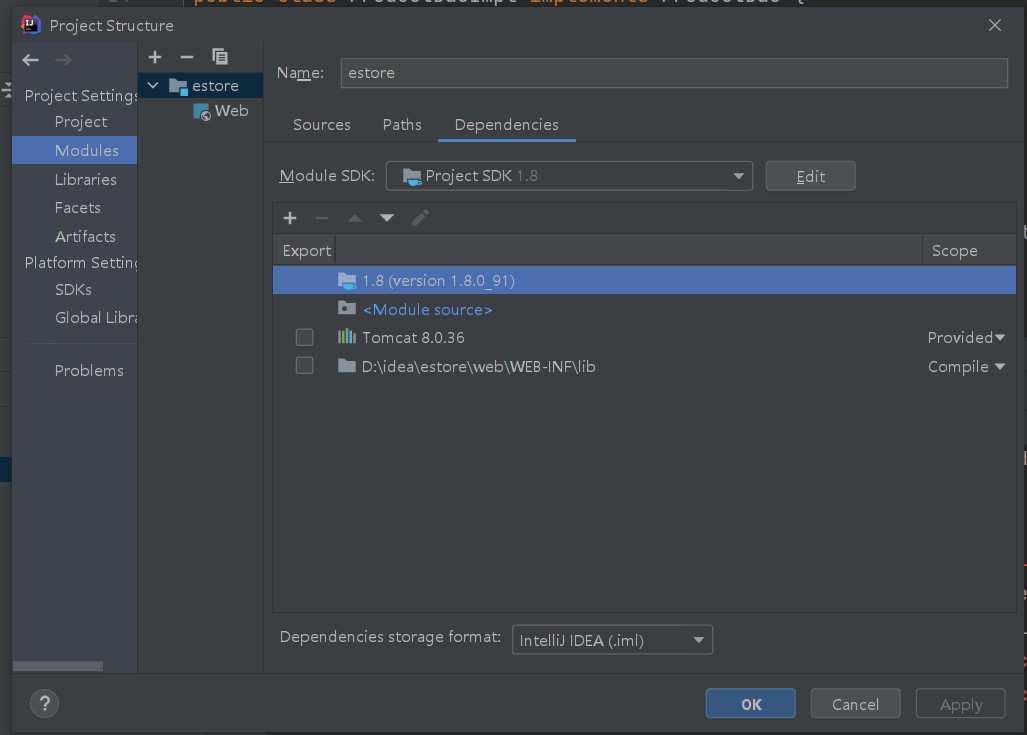Open Global Libraries settings
This screenshot has width=1027, height=735.
click(x=96, y=318)
